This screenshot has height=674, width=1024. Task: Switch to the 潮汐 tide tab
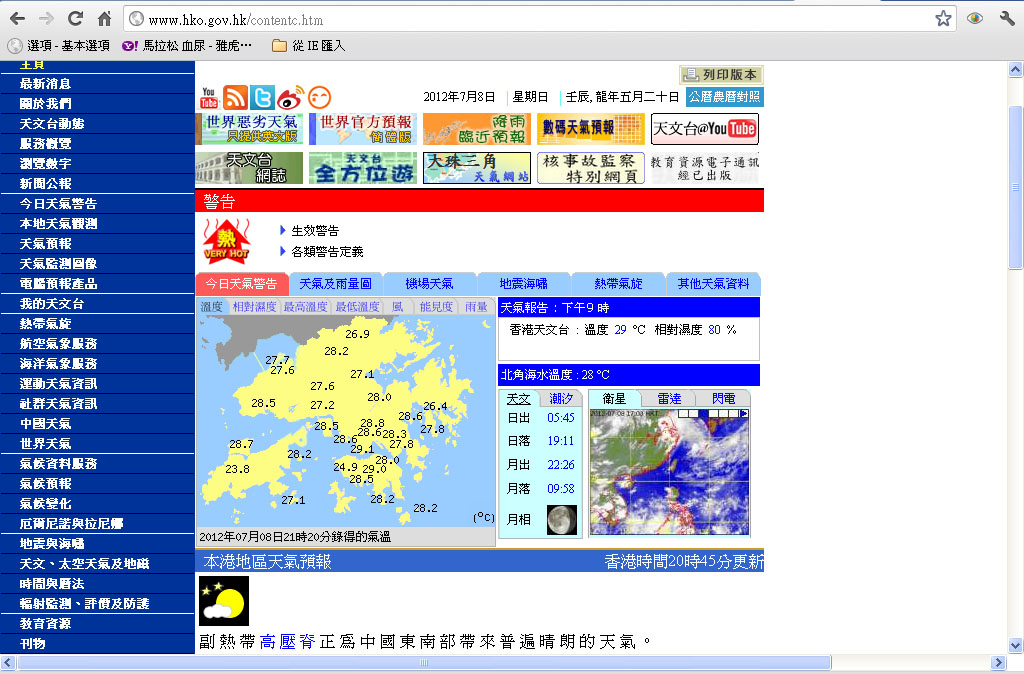pos(562,398)
